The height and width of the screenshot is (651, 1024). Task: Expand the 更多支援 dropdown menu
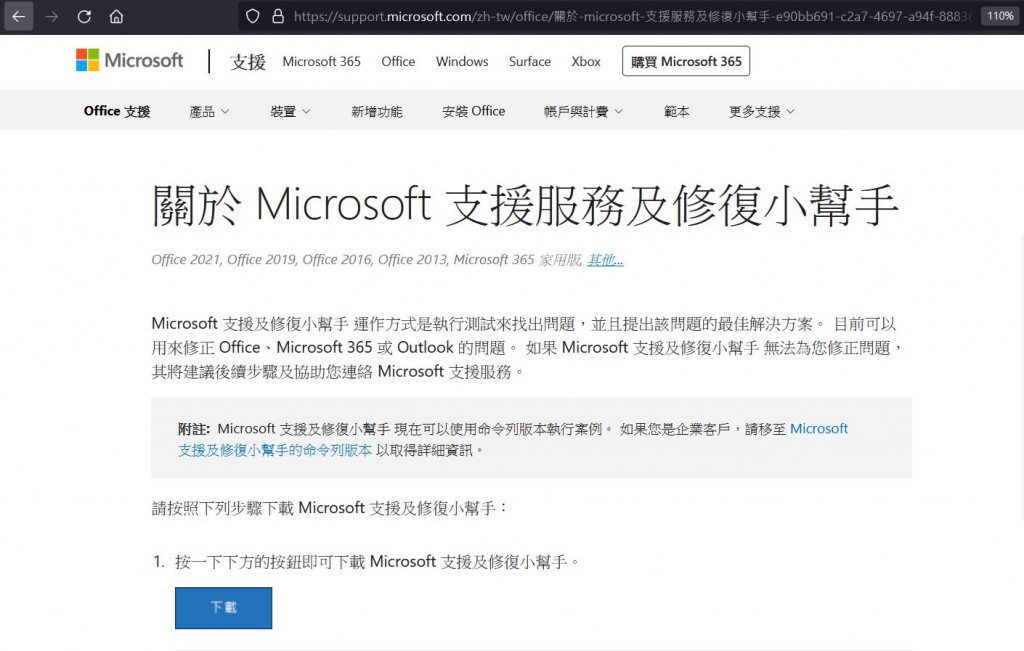click(761, 112)
